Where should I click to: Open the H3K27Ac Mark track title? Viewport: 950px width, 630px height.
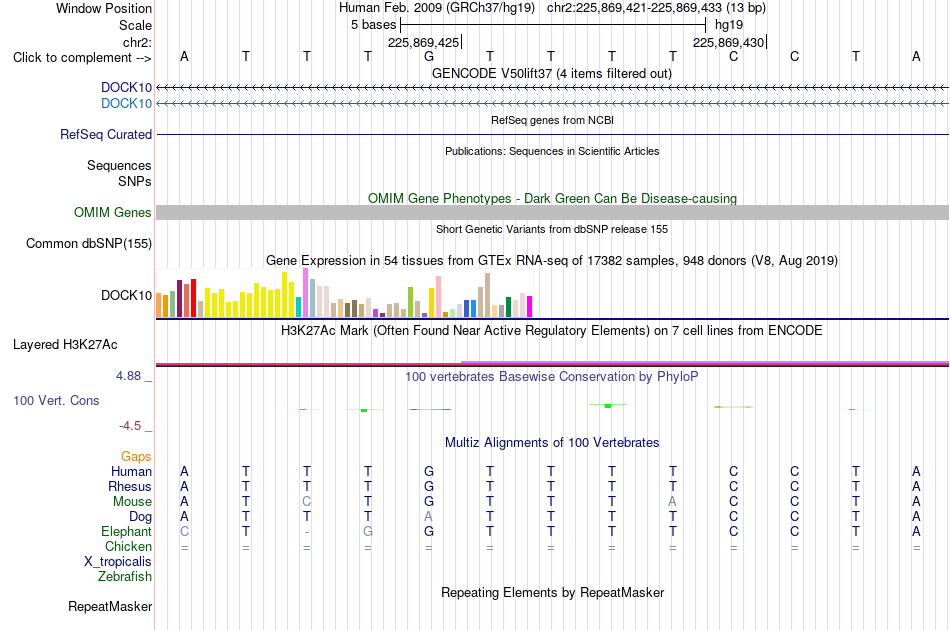552,331
